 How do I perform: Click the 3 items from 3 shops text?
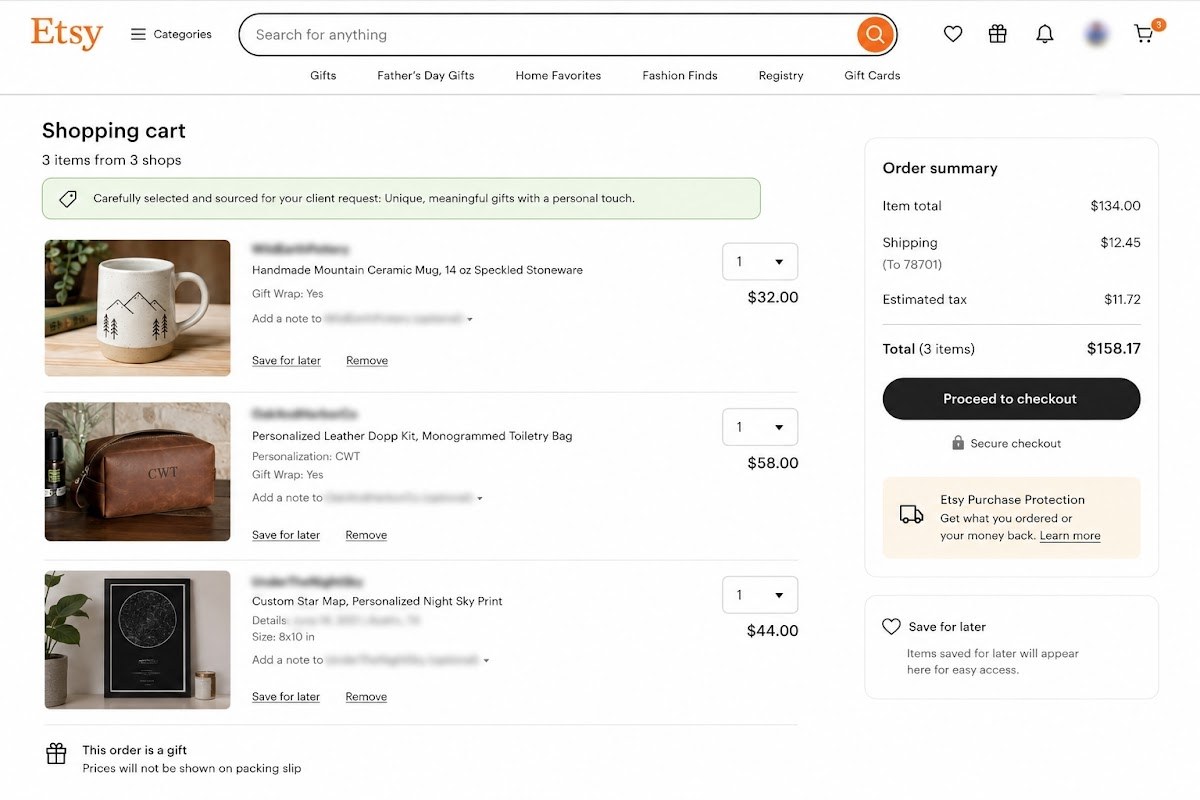[x=112, y=160]
